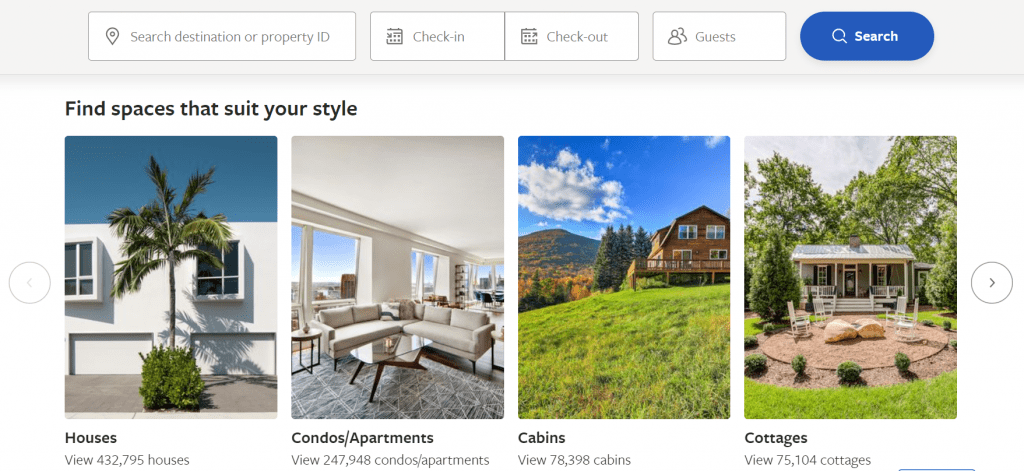This screenshot has height=471, width=1024.
Task: View 75,104 cottages link
Action: pyautogui.click(x=807, y=460)
